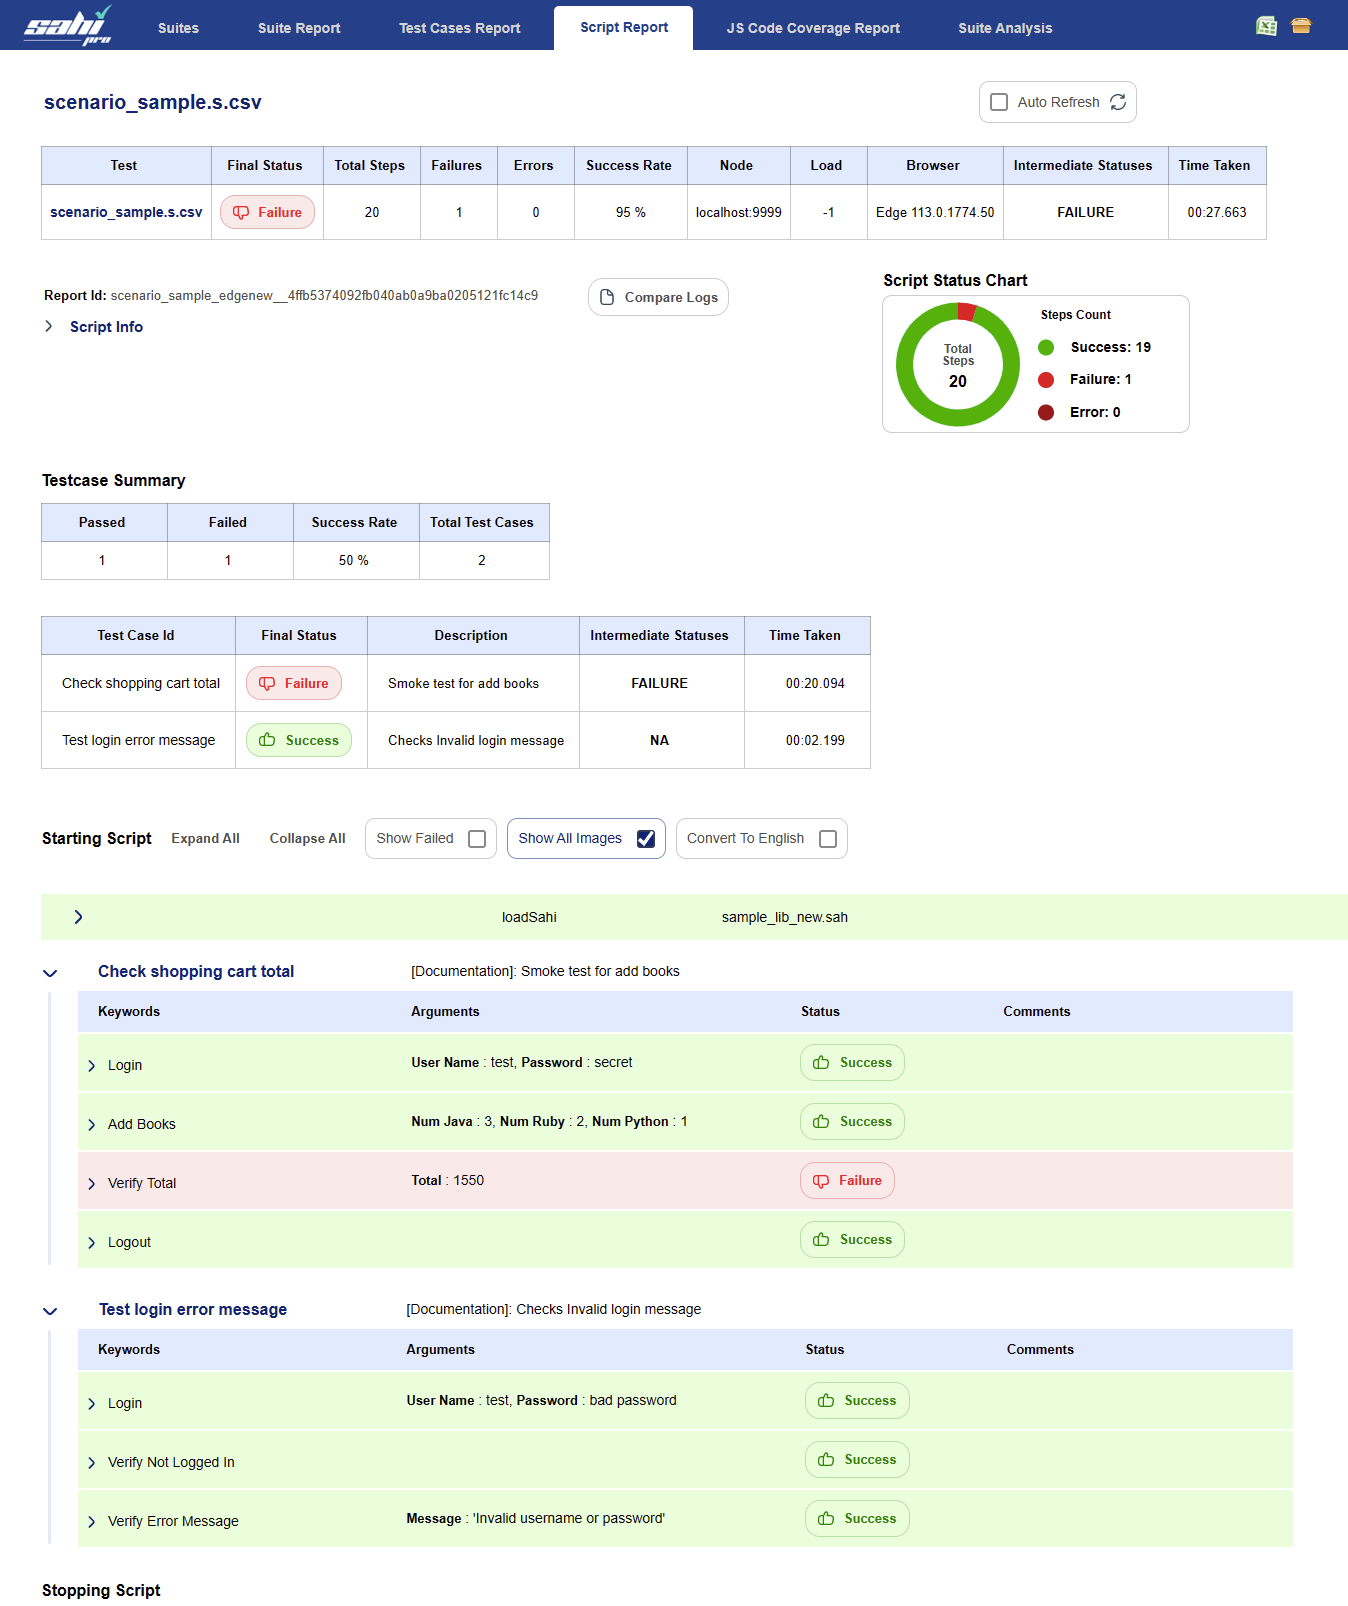Click the refresh arrows icon beside Auto Refresh
This screenshot has width=1348, height=1606.
coord(1118,102)
